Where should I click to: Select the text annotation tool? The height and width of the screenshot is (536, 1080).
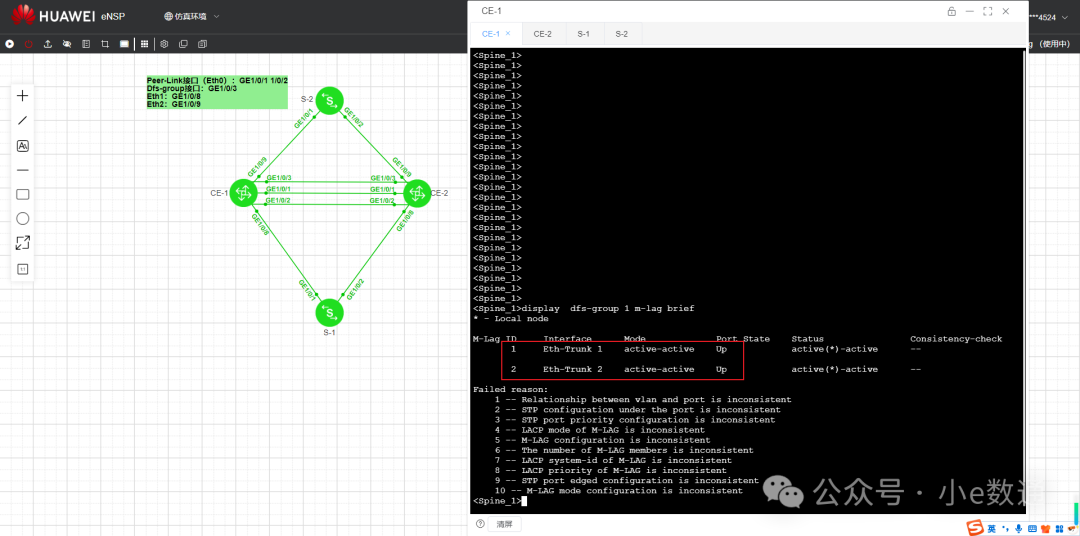pos(23,145)
